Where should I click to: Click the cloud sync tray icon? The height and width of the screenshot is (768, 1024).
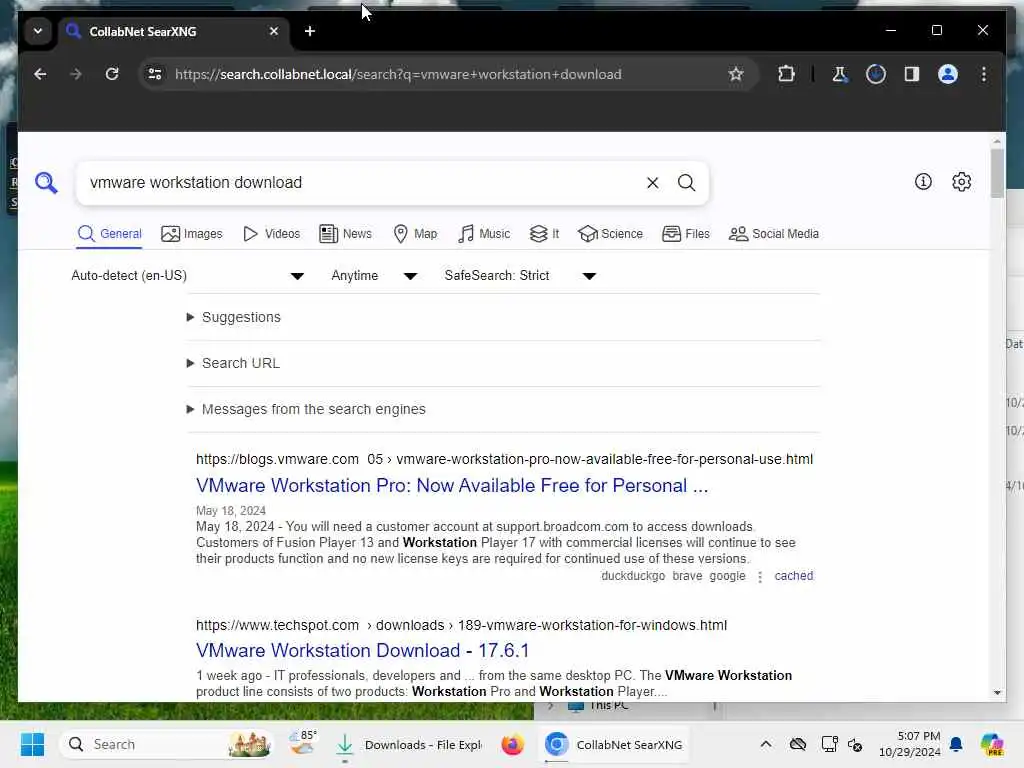coord(797,744)
